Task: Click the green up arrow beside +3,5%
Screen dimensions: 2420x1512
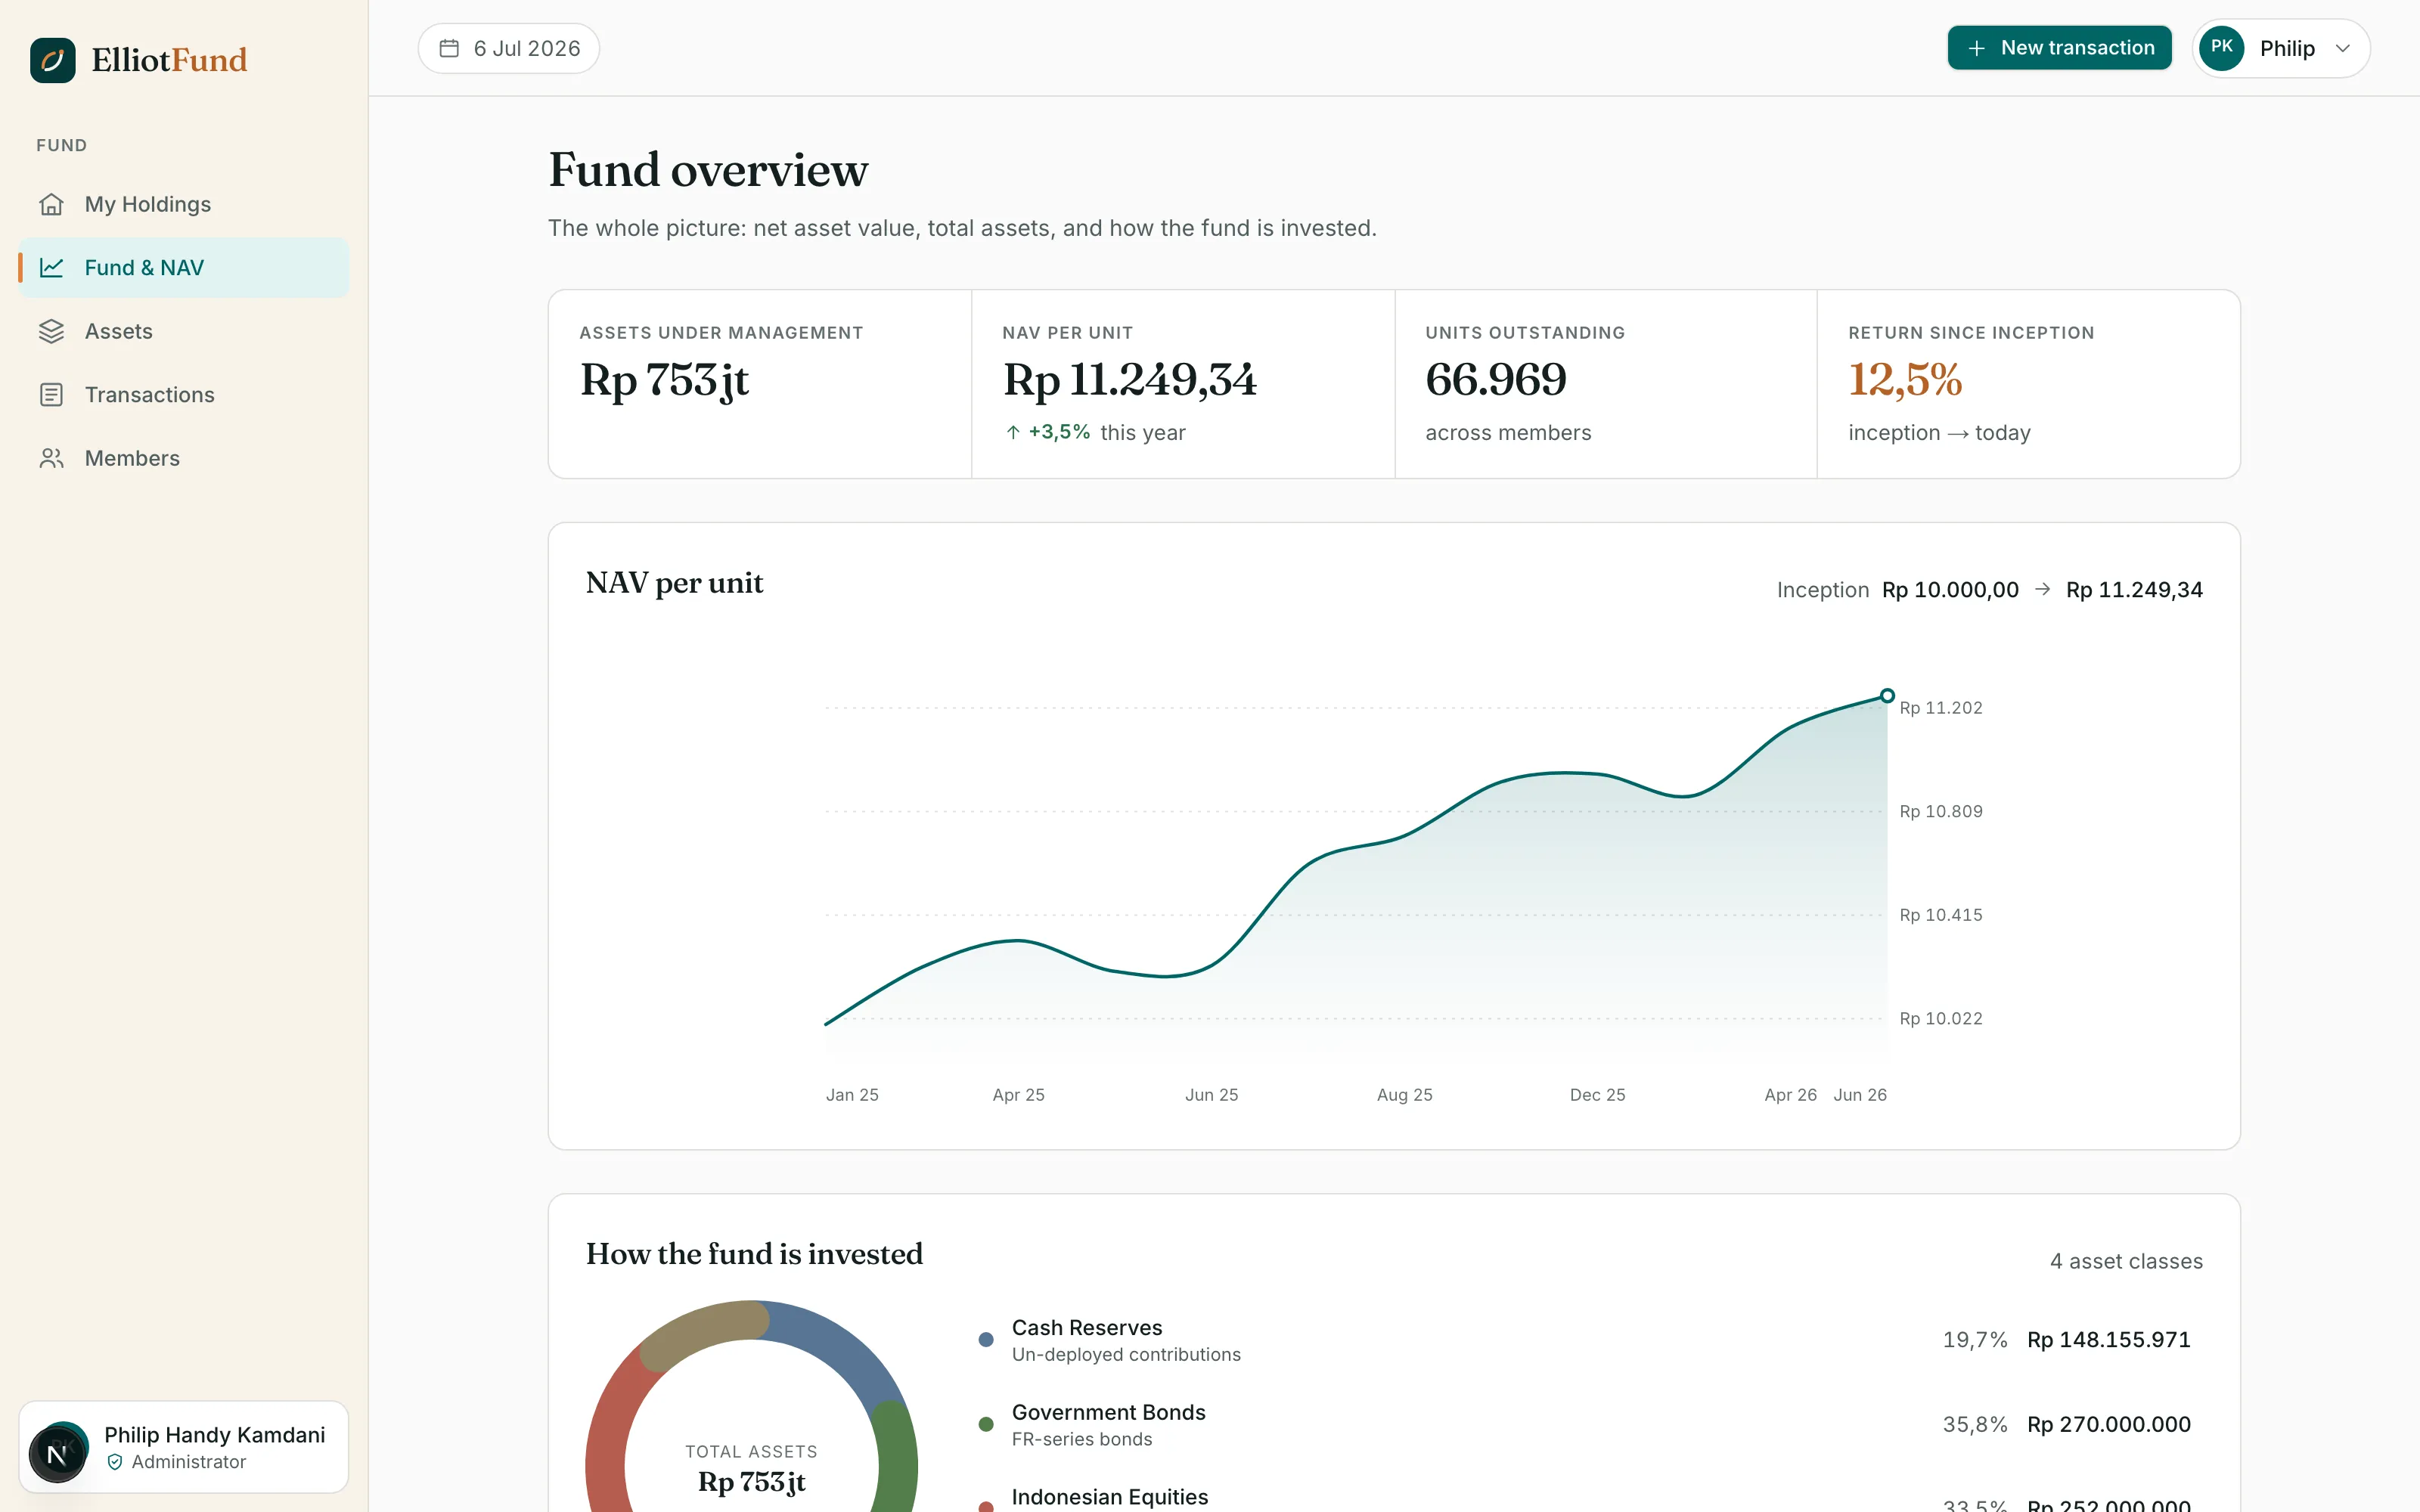Action: [1013, 432]
